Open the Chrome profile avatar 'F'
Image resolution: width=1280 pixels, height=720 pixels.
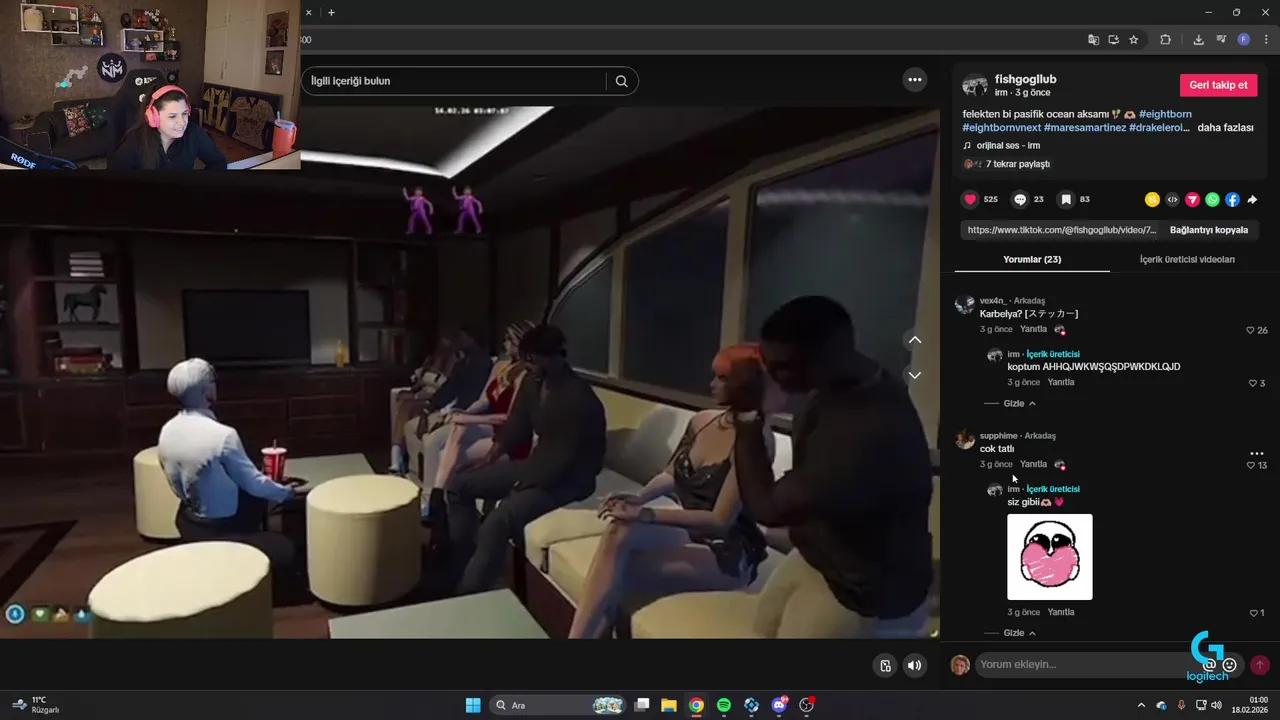[1244, 40]
